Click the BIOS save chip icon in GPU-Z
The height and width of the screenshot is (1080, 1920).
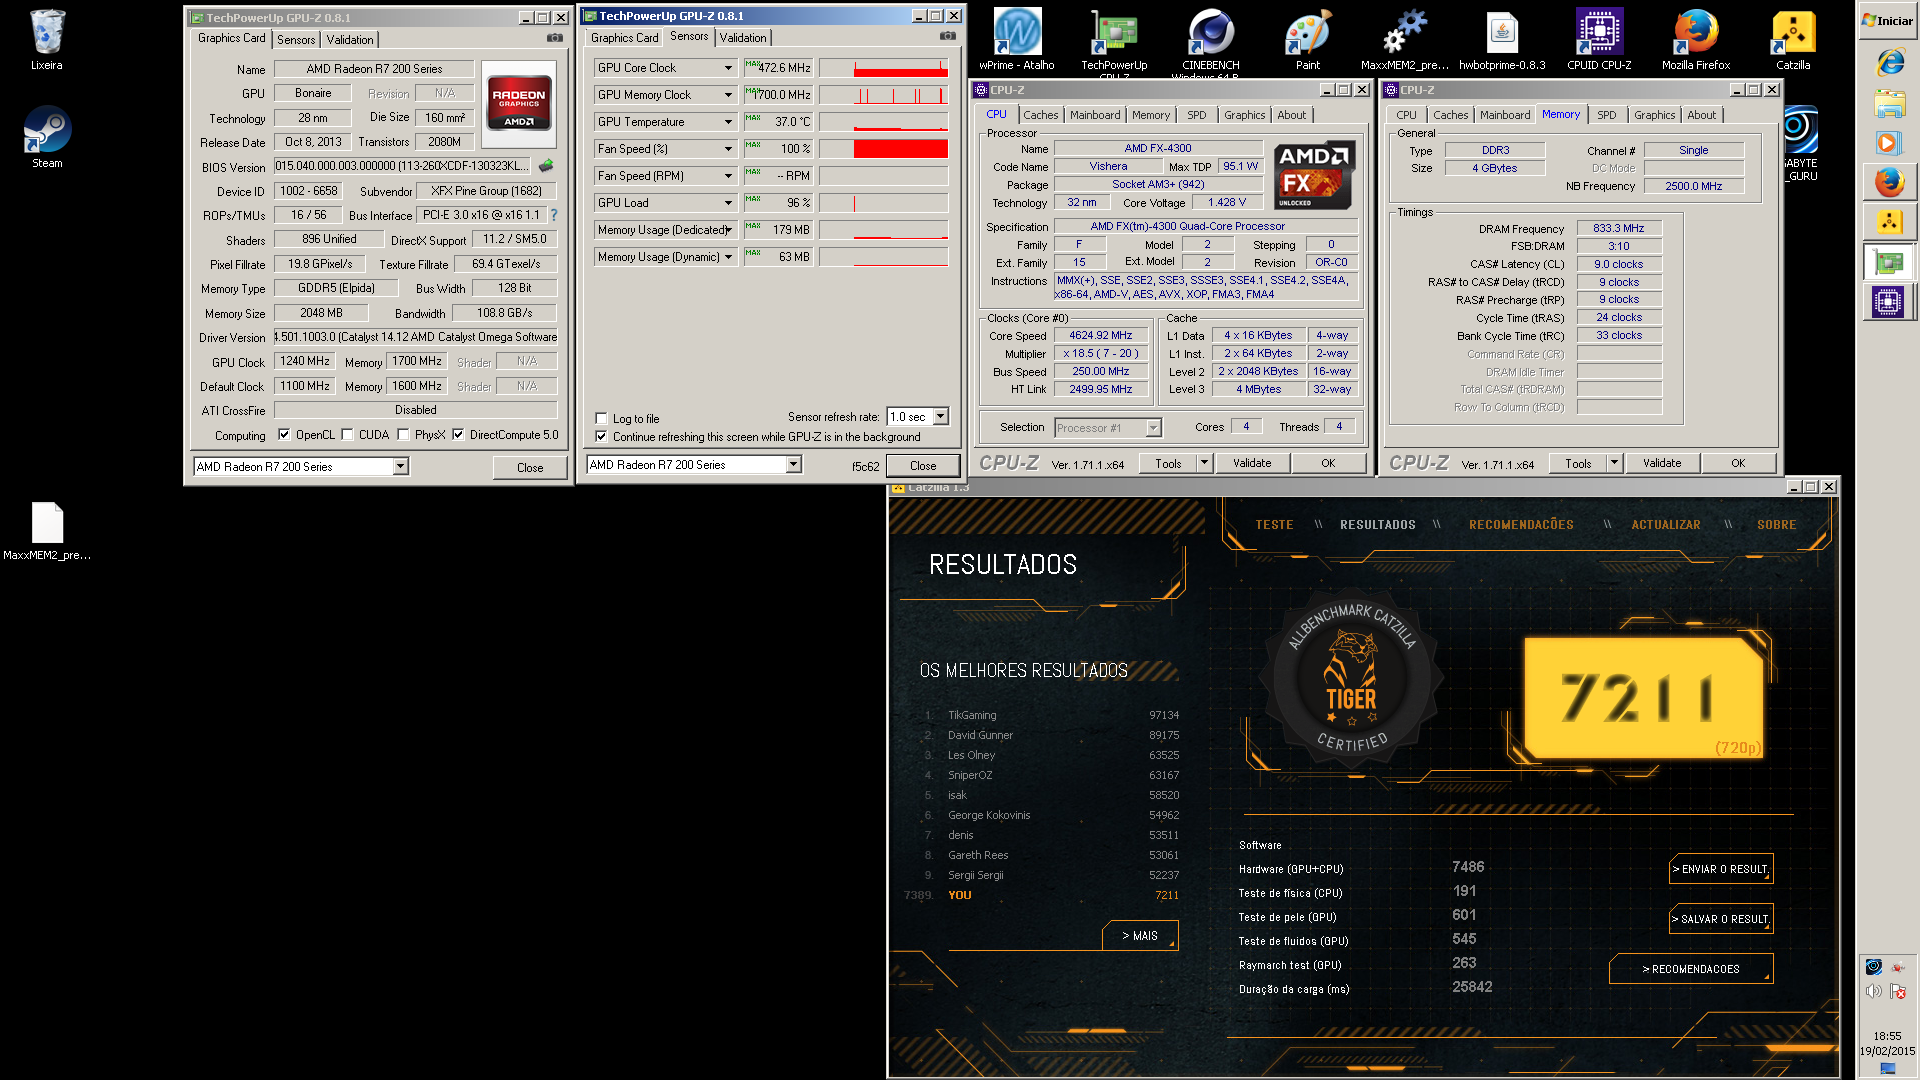click(546, 166)
